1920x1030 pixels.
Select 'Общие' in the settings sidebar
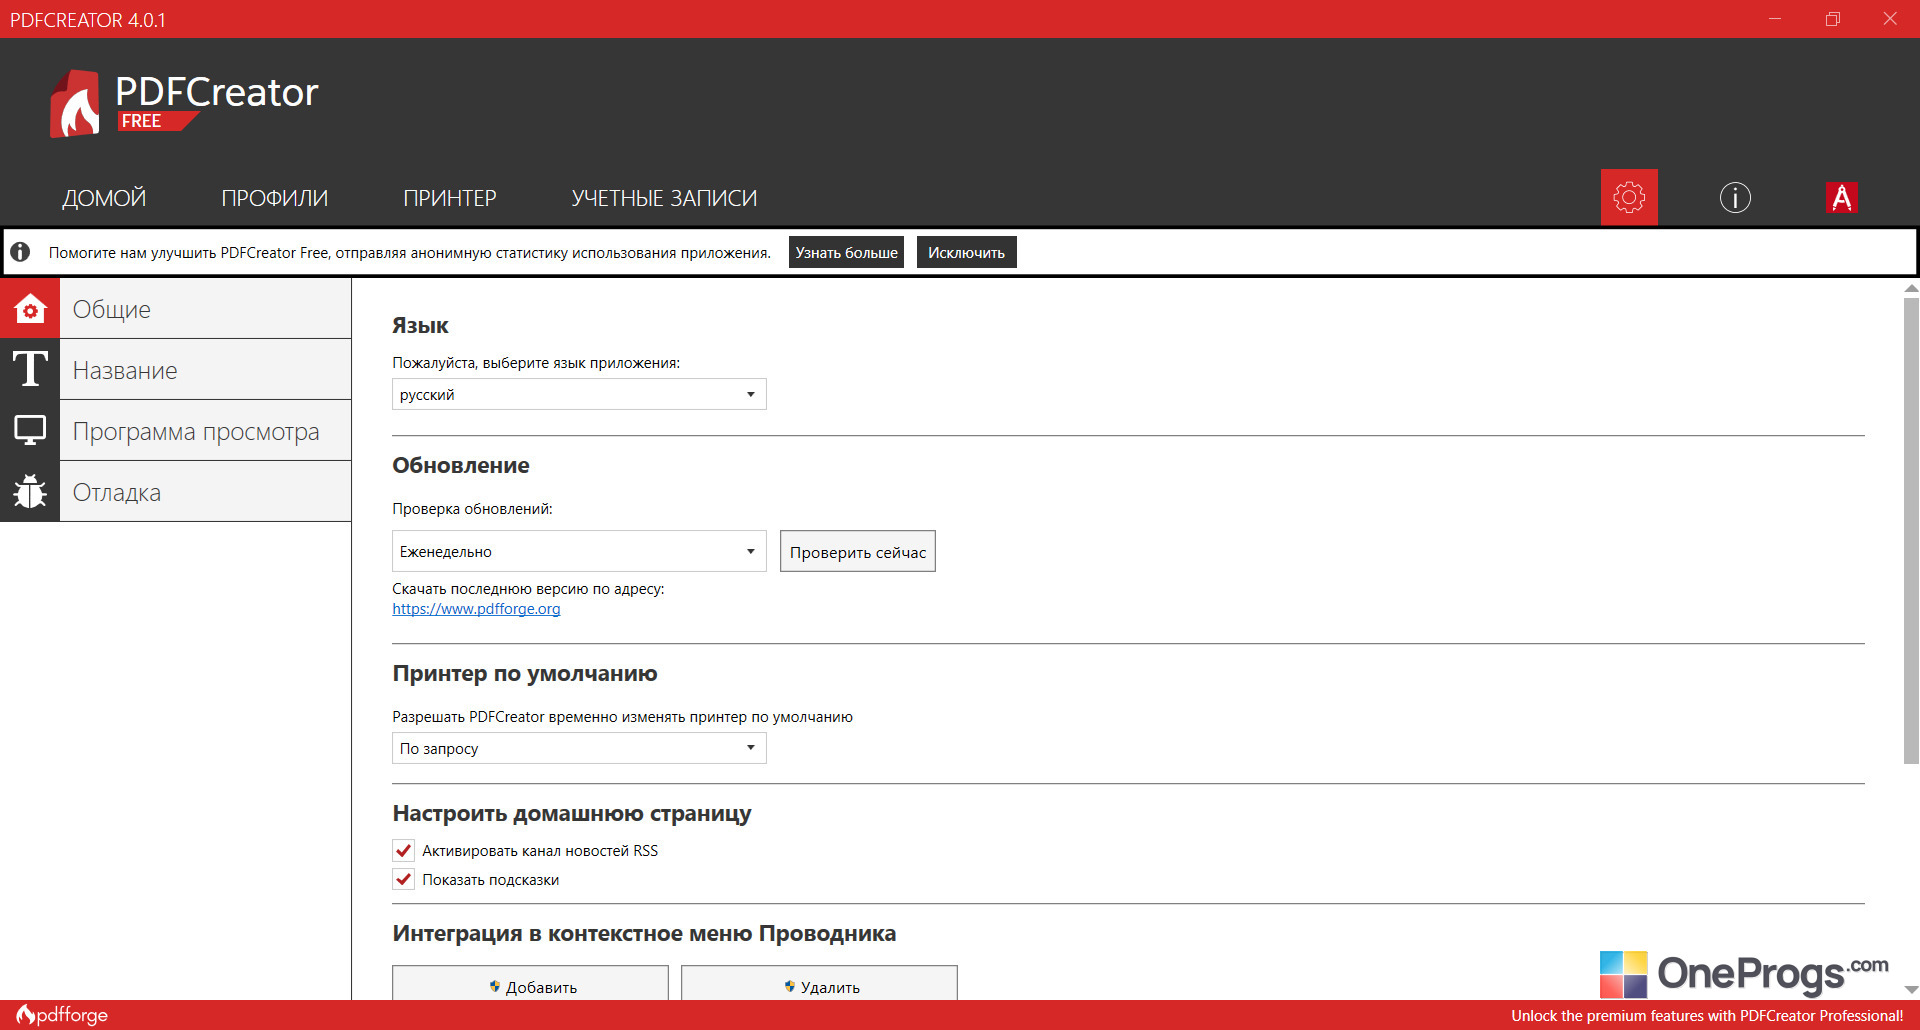(x=206, y=308)
